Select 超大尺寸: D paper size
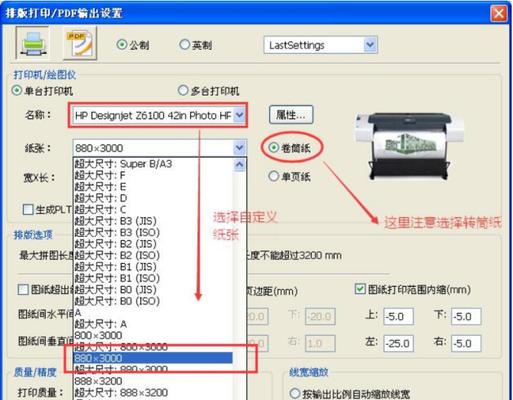This screenshot has height=400, width=513. point(153,198)
